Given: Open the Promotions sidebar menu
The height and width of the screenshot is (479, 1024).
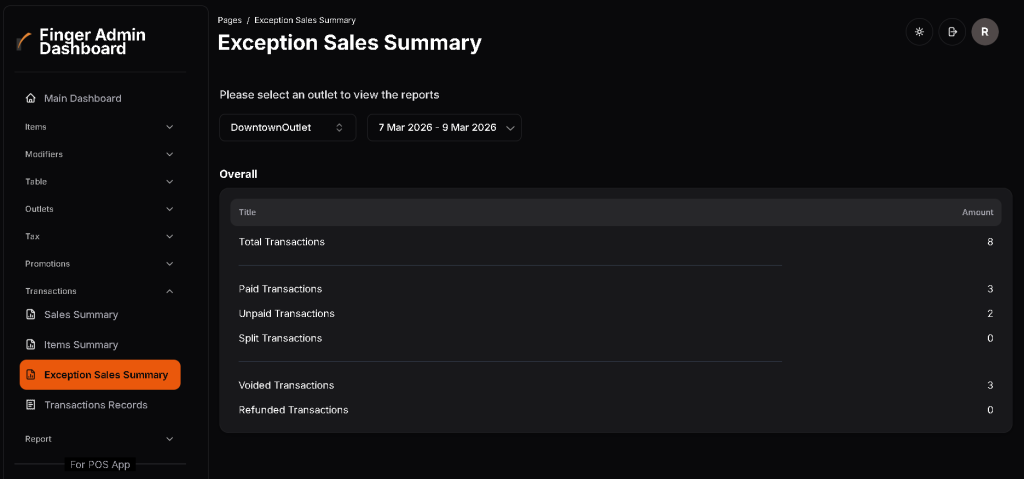Looking at the screenshot, I should (99, 264).
